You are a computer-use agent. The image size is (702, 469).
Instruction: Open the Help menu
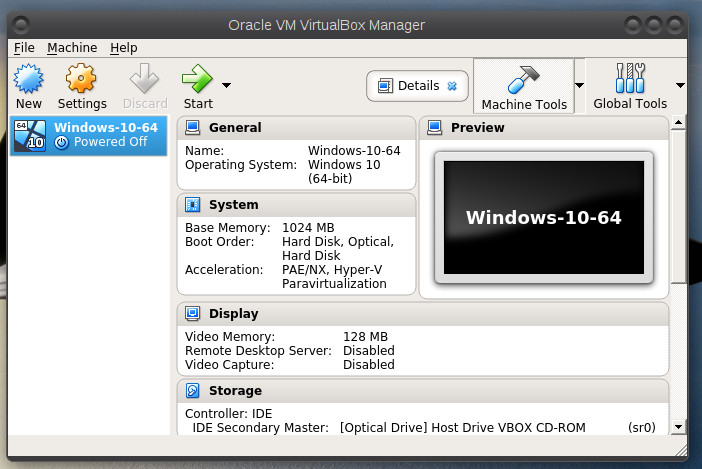point(124,47)
